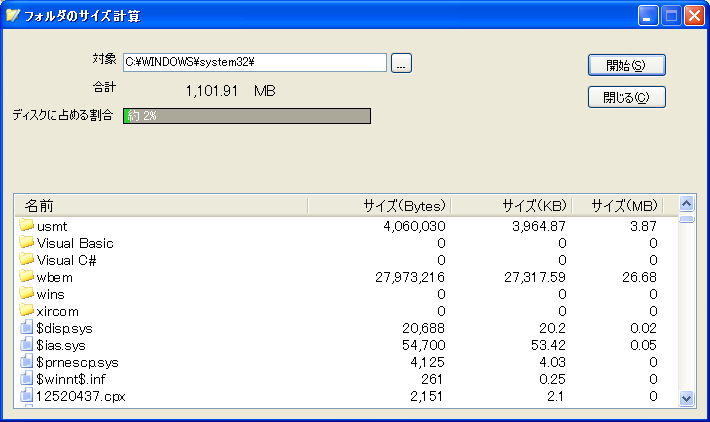This screenshot has width=710, height=422.
Task: Select the wbem folder icon
Action: 27,276
